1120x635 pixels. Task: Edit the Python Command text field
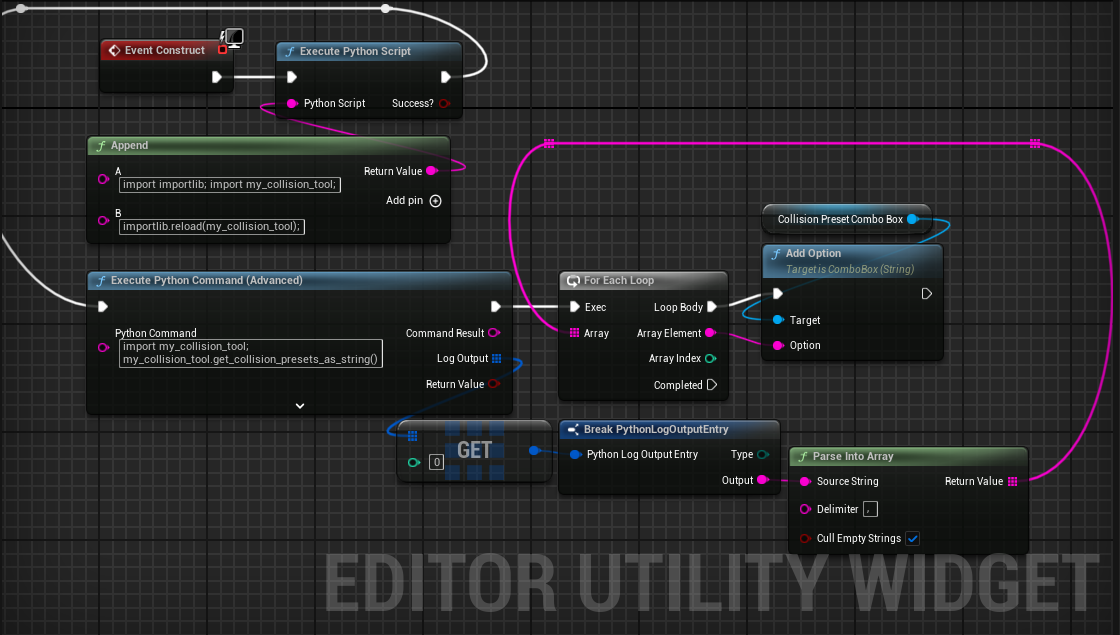pyautogui.click(x=251, y=353)
